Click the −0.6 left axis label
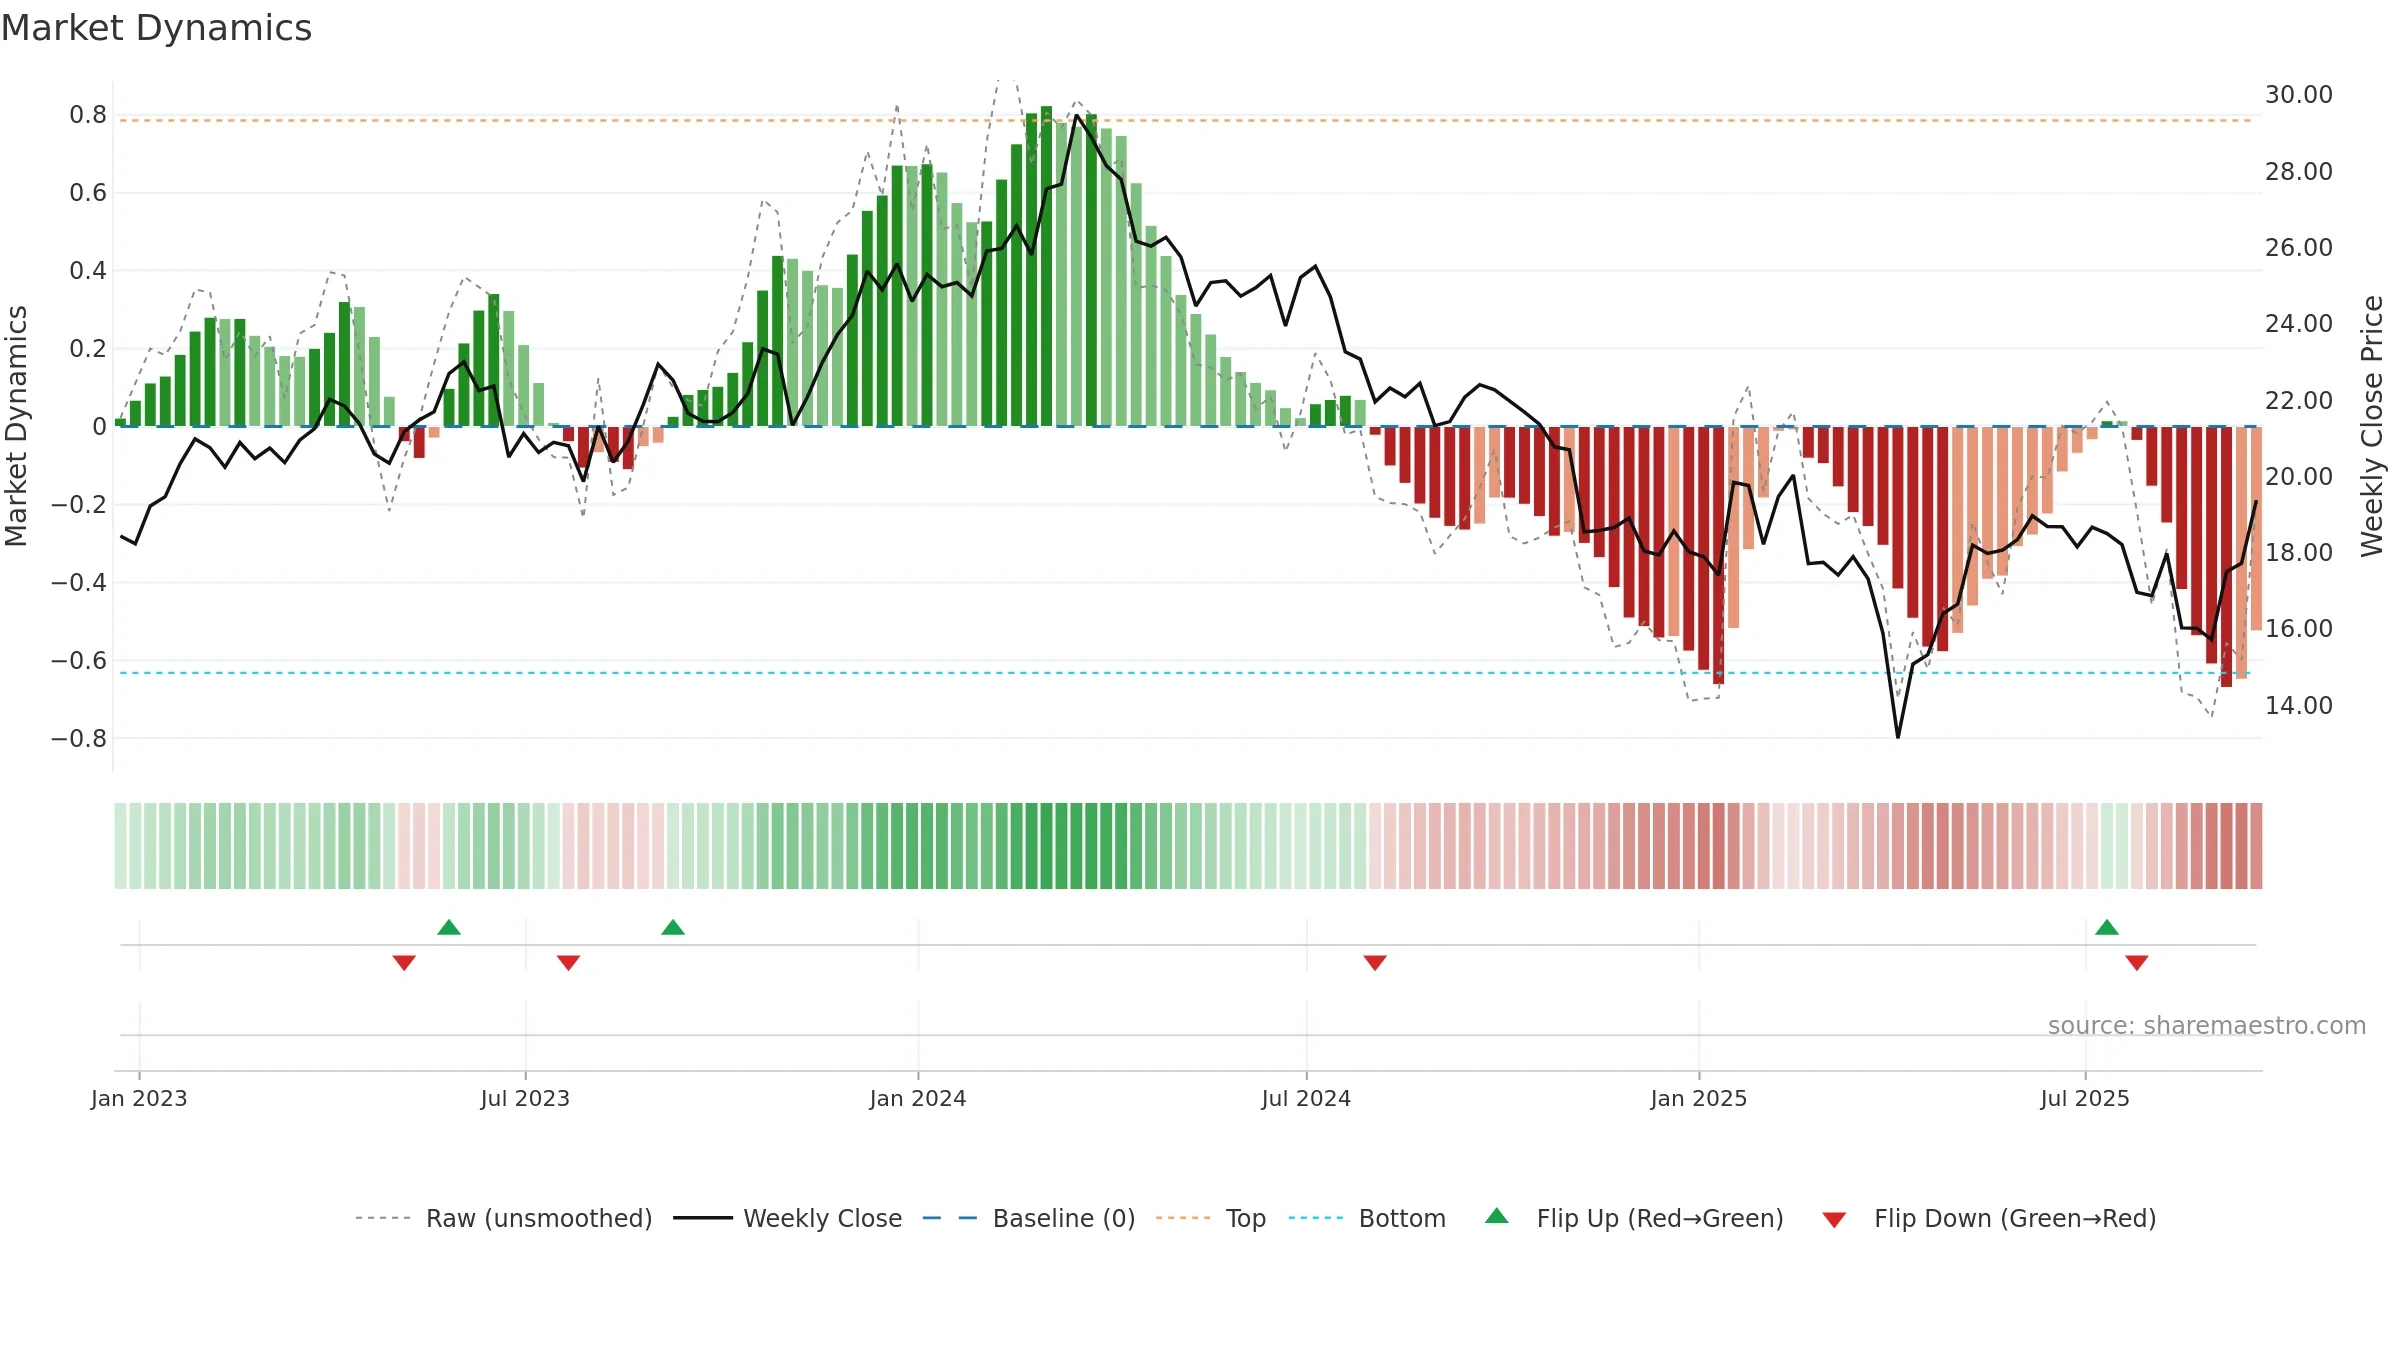 [x=78, y=660]
